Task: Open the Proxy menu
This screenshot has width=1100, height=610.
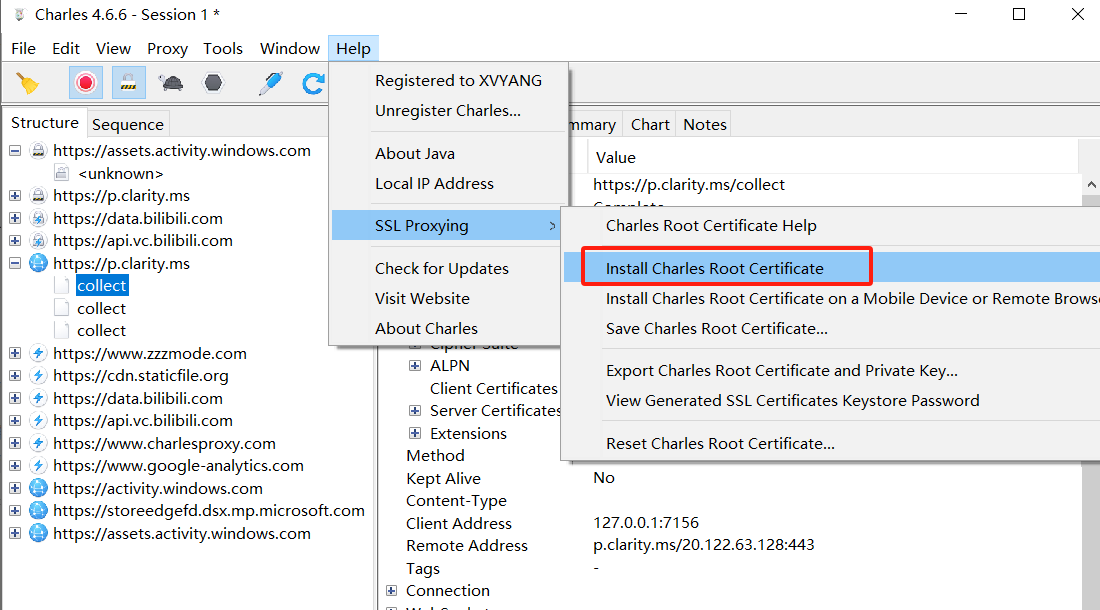Action: click(167, 48)
